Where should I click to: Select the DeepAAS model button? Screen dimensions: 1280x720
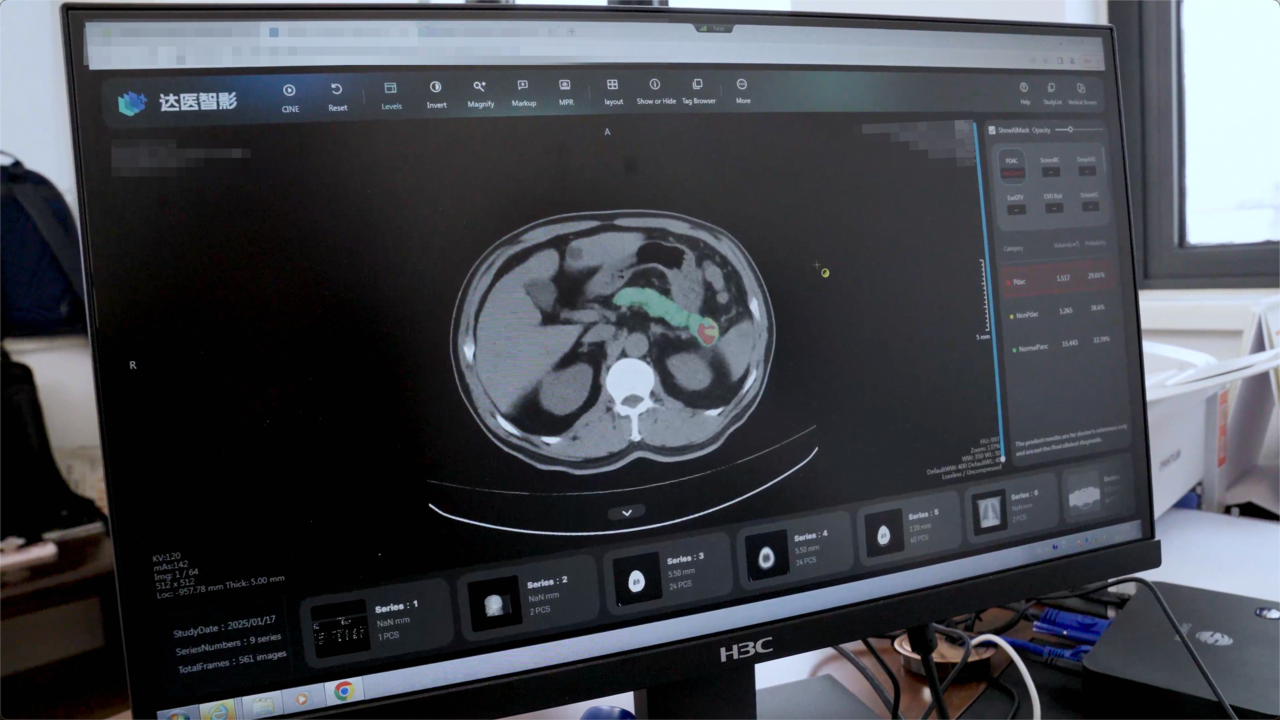click(1087, 166)
